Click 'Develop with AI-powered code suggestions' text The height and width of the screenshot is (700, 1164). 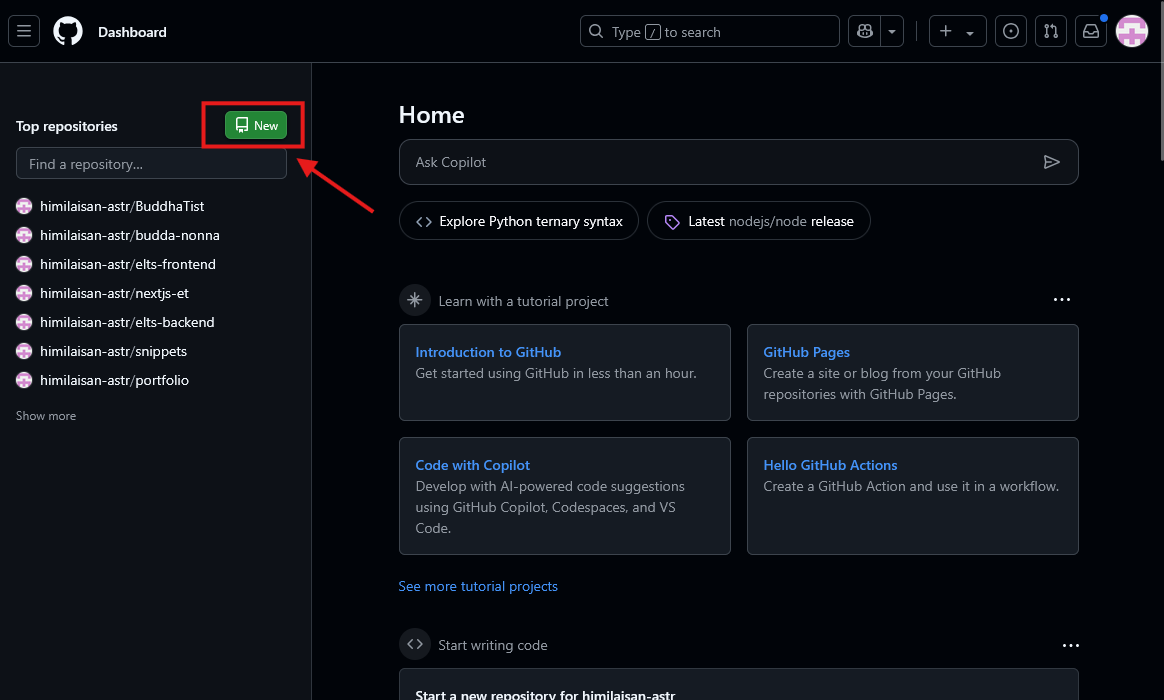coord(550,507)
